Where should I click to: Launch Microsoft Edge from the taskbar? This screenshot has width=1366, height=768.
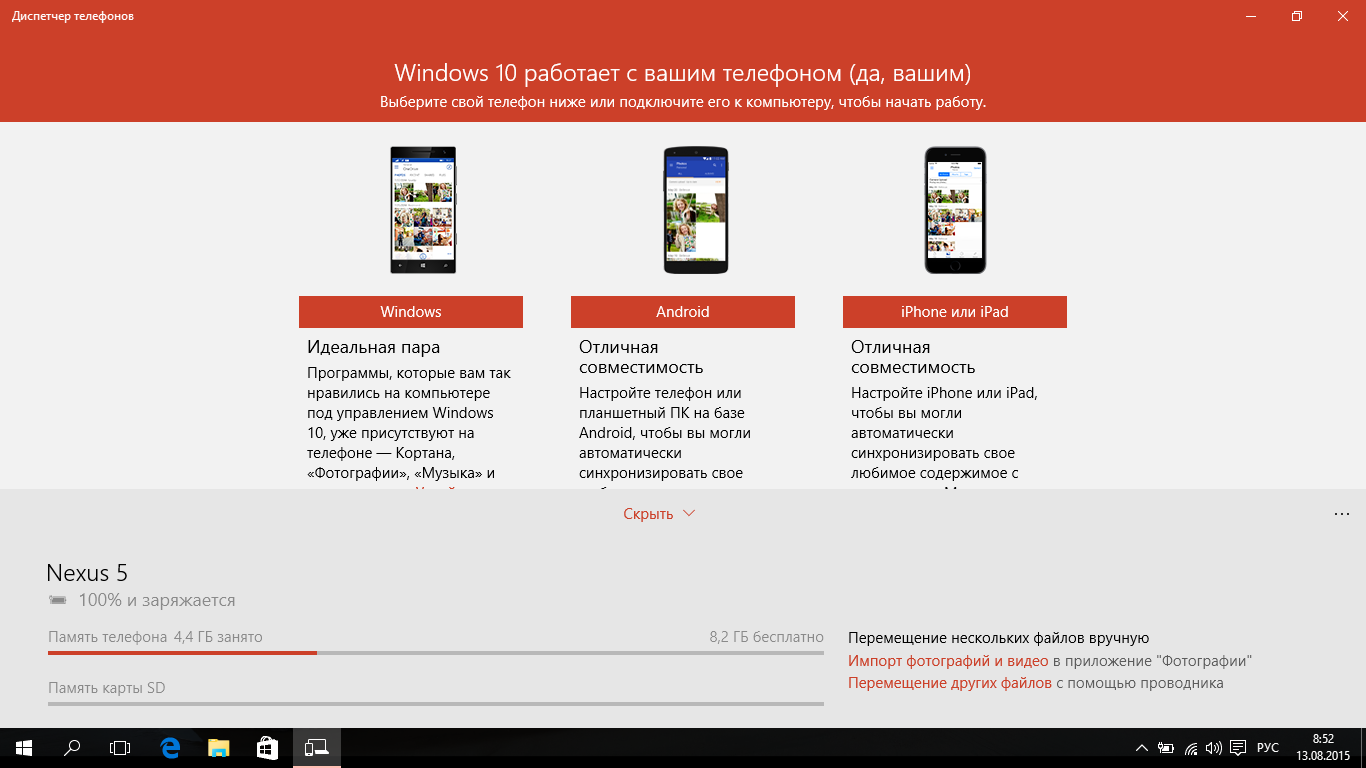pos(170,748)
